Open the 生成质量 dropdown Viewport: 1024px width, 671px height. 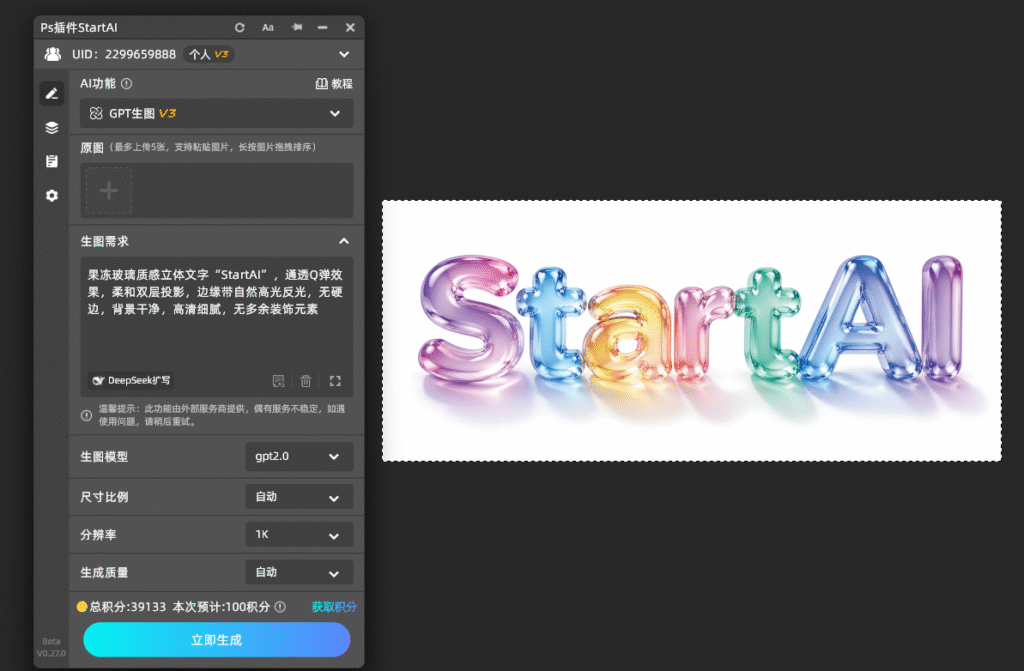(x=299, y=573)
